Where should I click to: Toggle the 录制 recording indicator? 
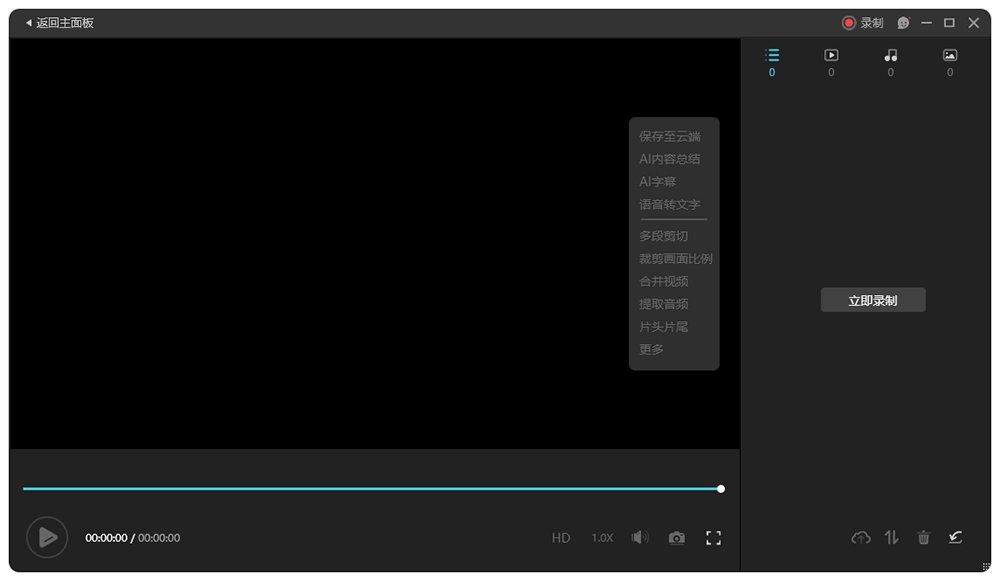865,22
